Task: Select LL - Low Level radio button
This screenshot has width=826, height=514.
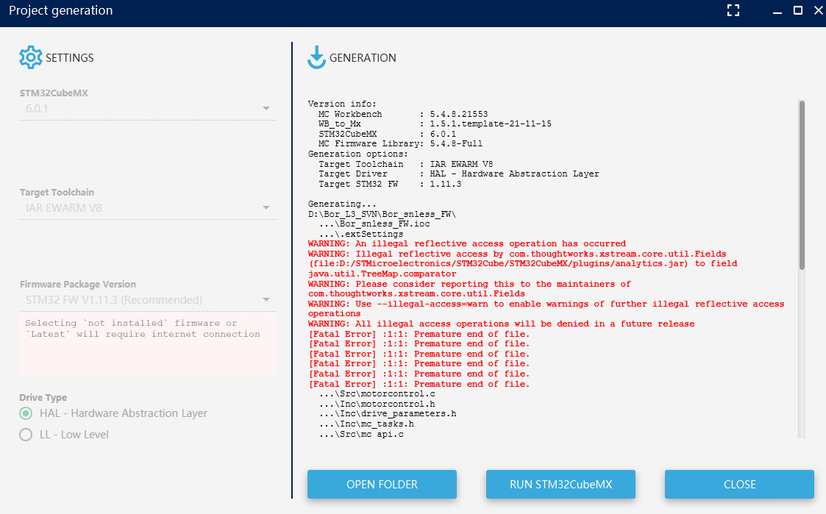Action: (x=26, y=434)
